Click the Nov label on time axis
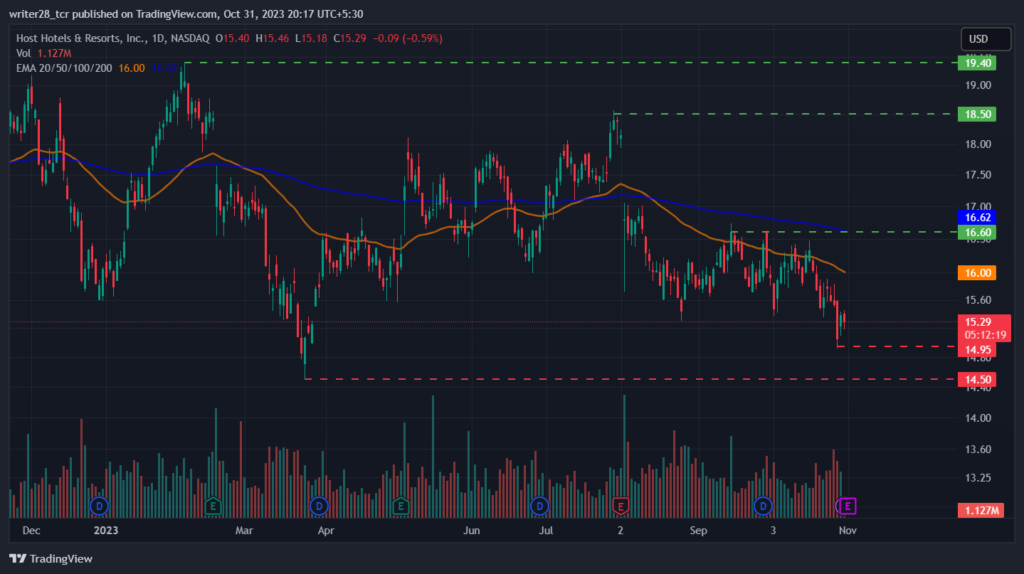Viewport: 1024px width, 574px height. click(848, 530)
